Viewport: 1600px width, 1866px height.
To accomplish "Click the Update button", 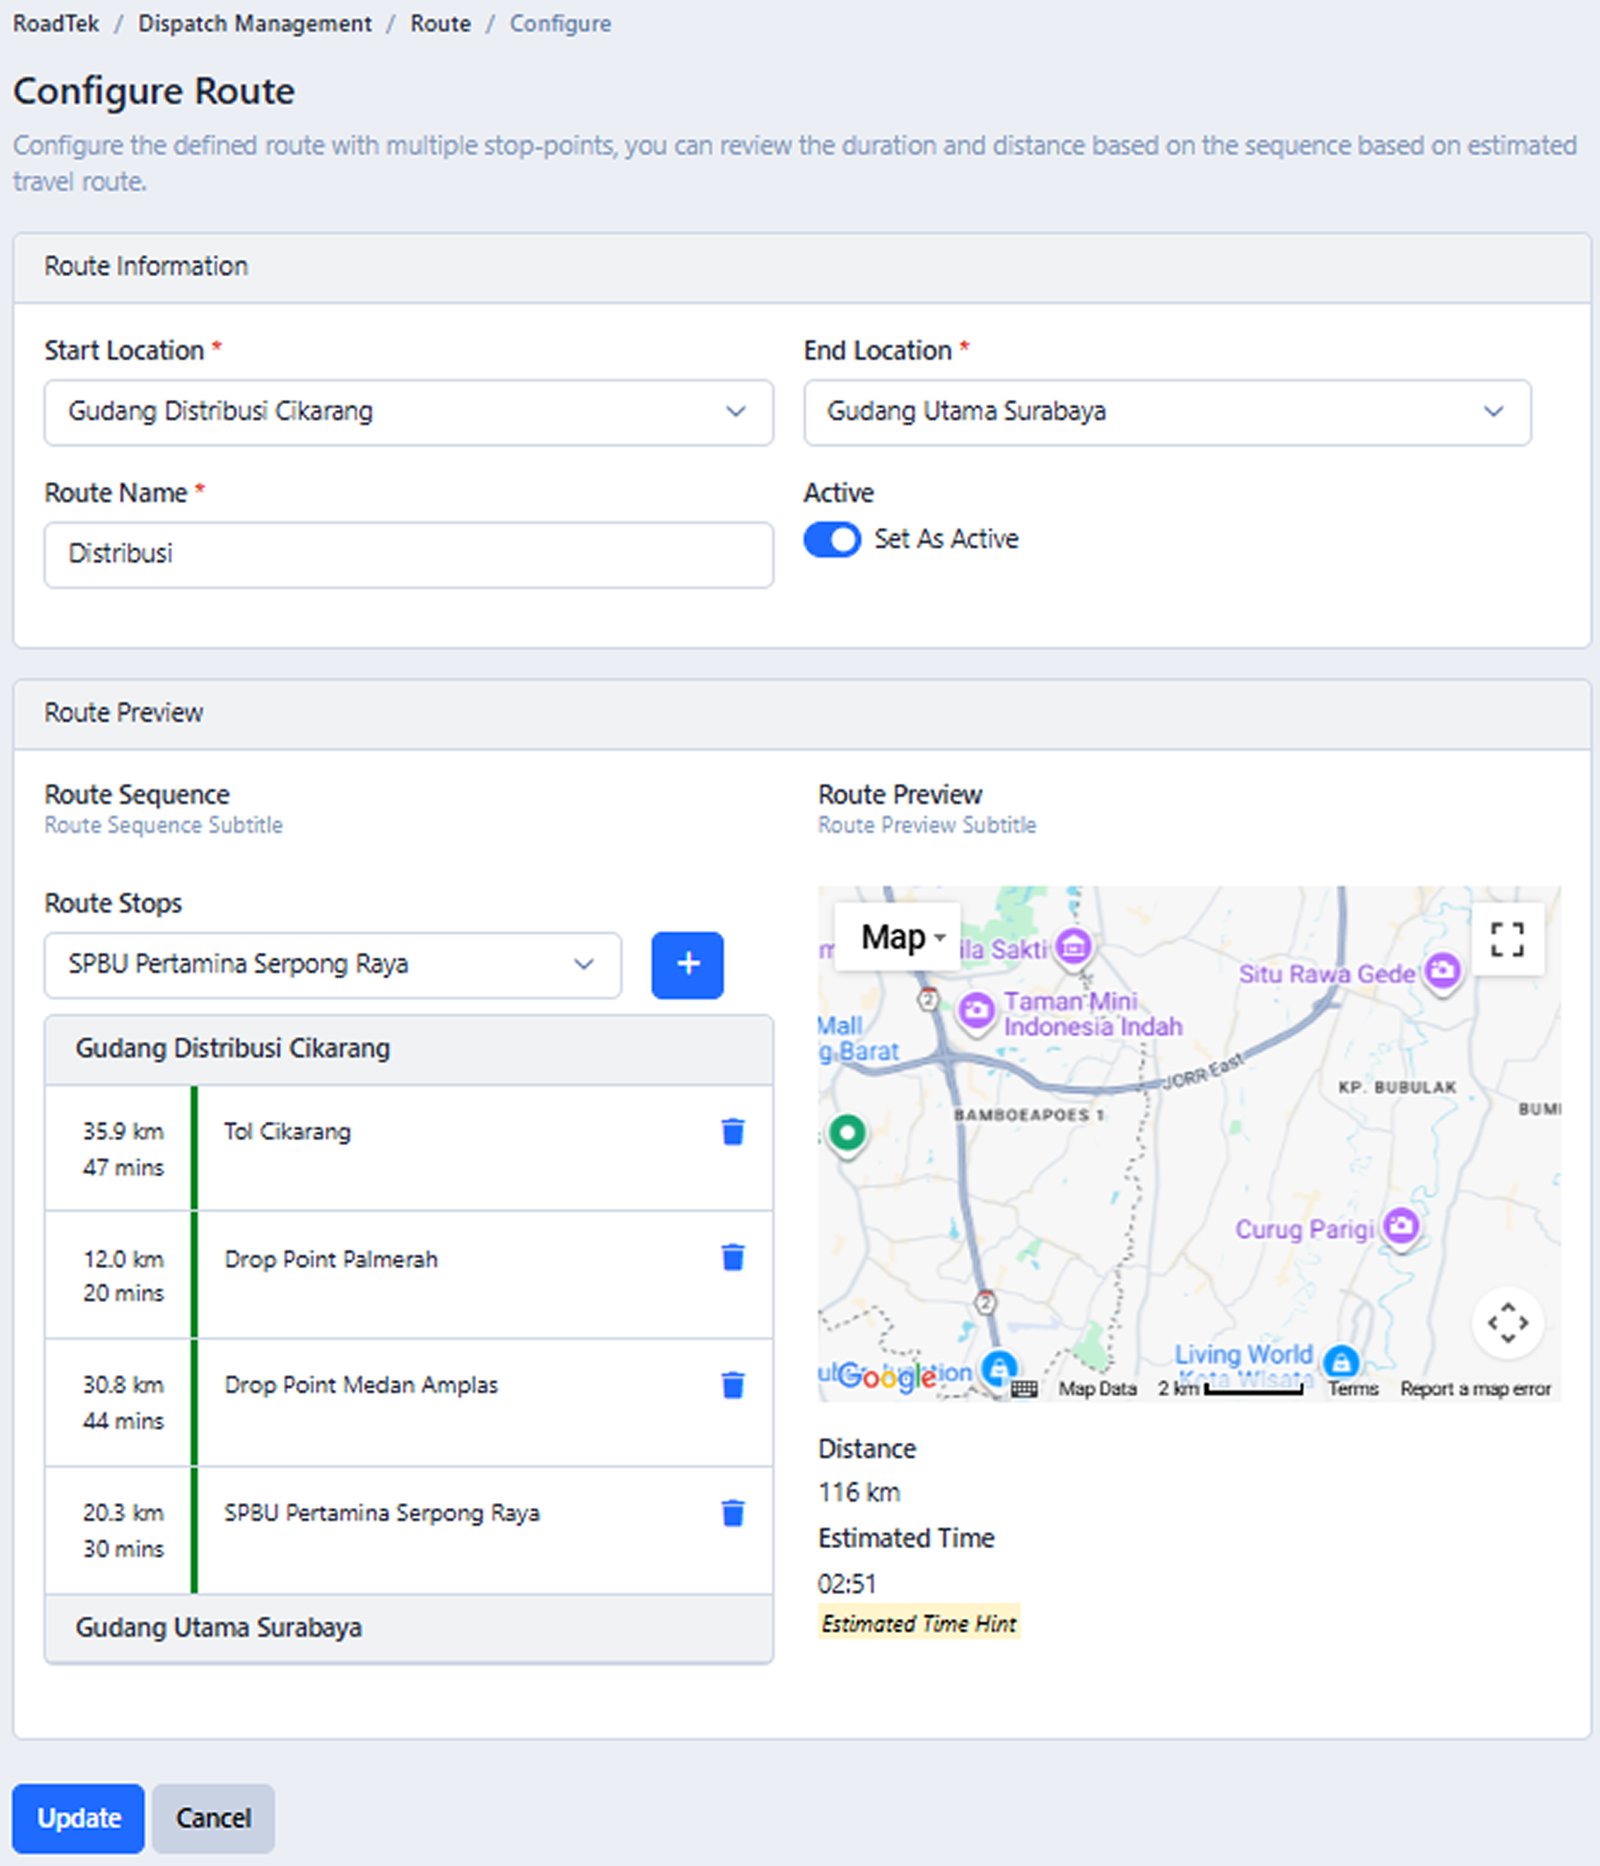I will [x=78, y=1818].
